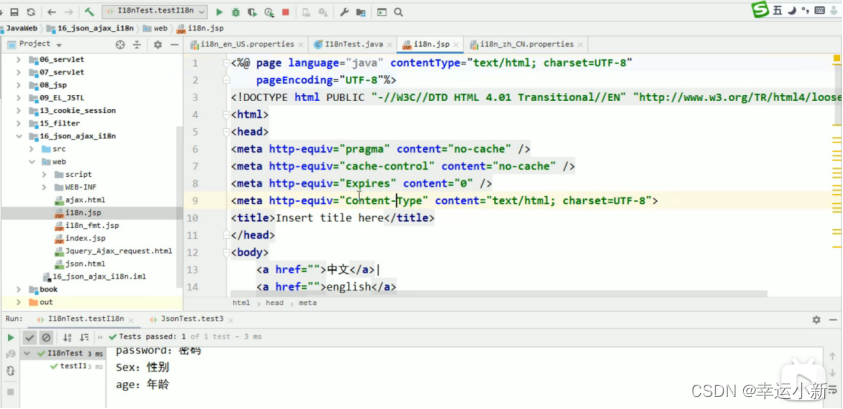
Task: Expand the 13_cookie_session module
Action: click(19, 110)
